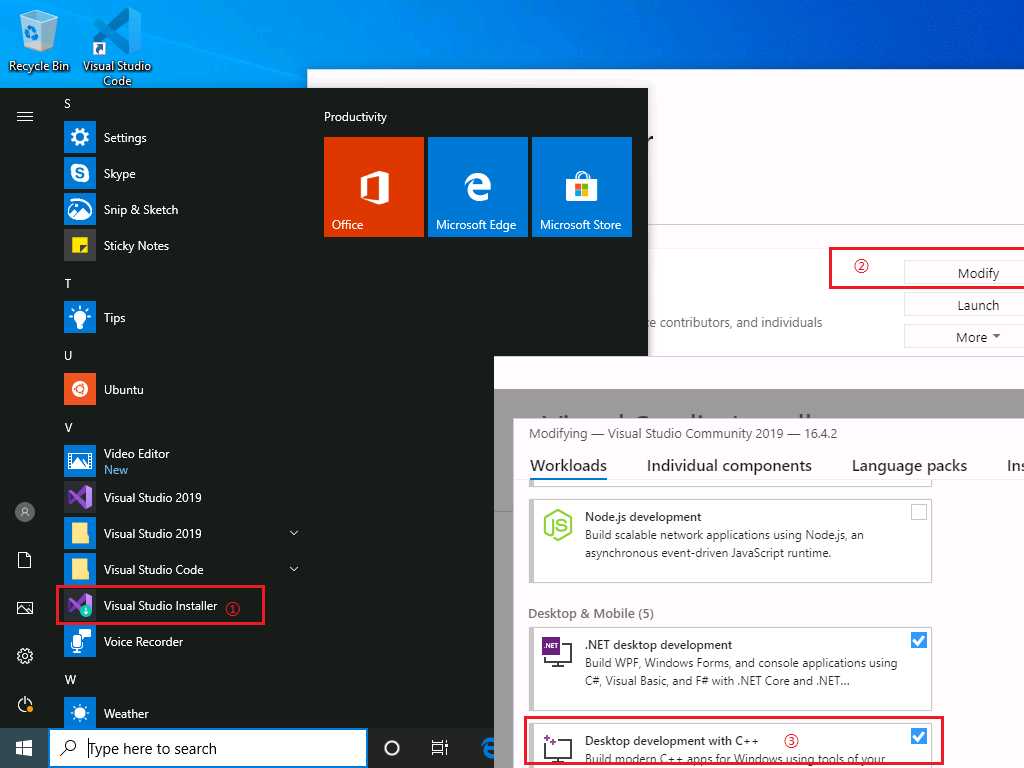Screen dimensions: 1024x768
Task: Click the letter T section header
Action: pyautogui.click(x=67, y=283)
